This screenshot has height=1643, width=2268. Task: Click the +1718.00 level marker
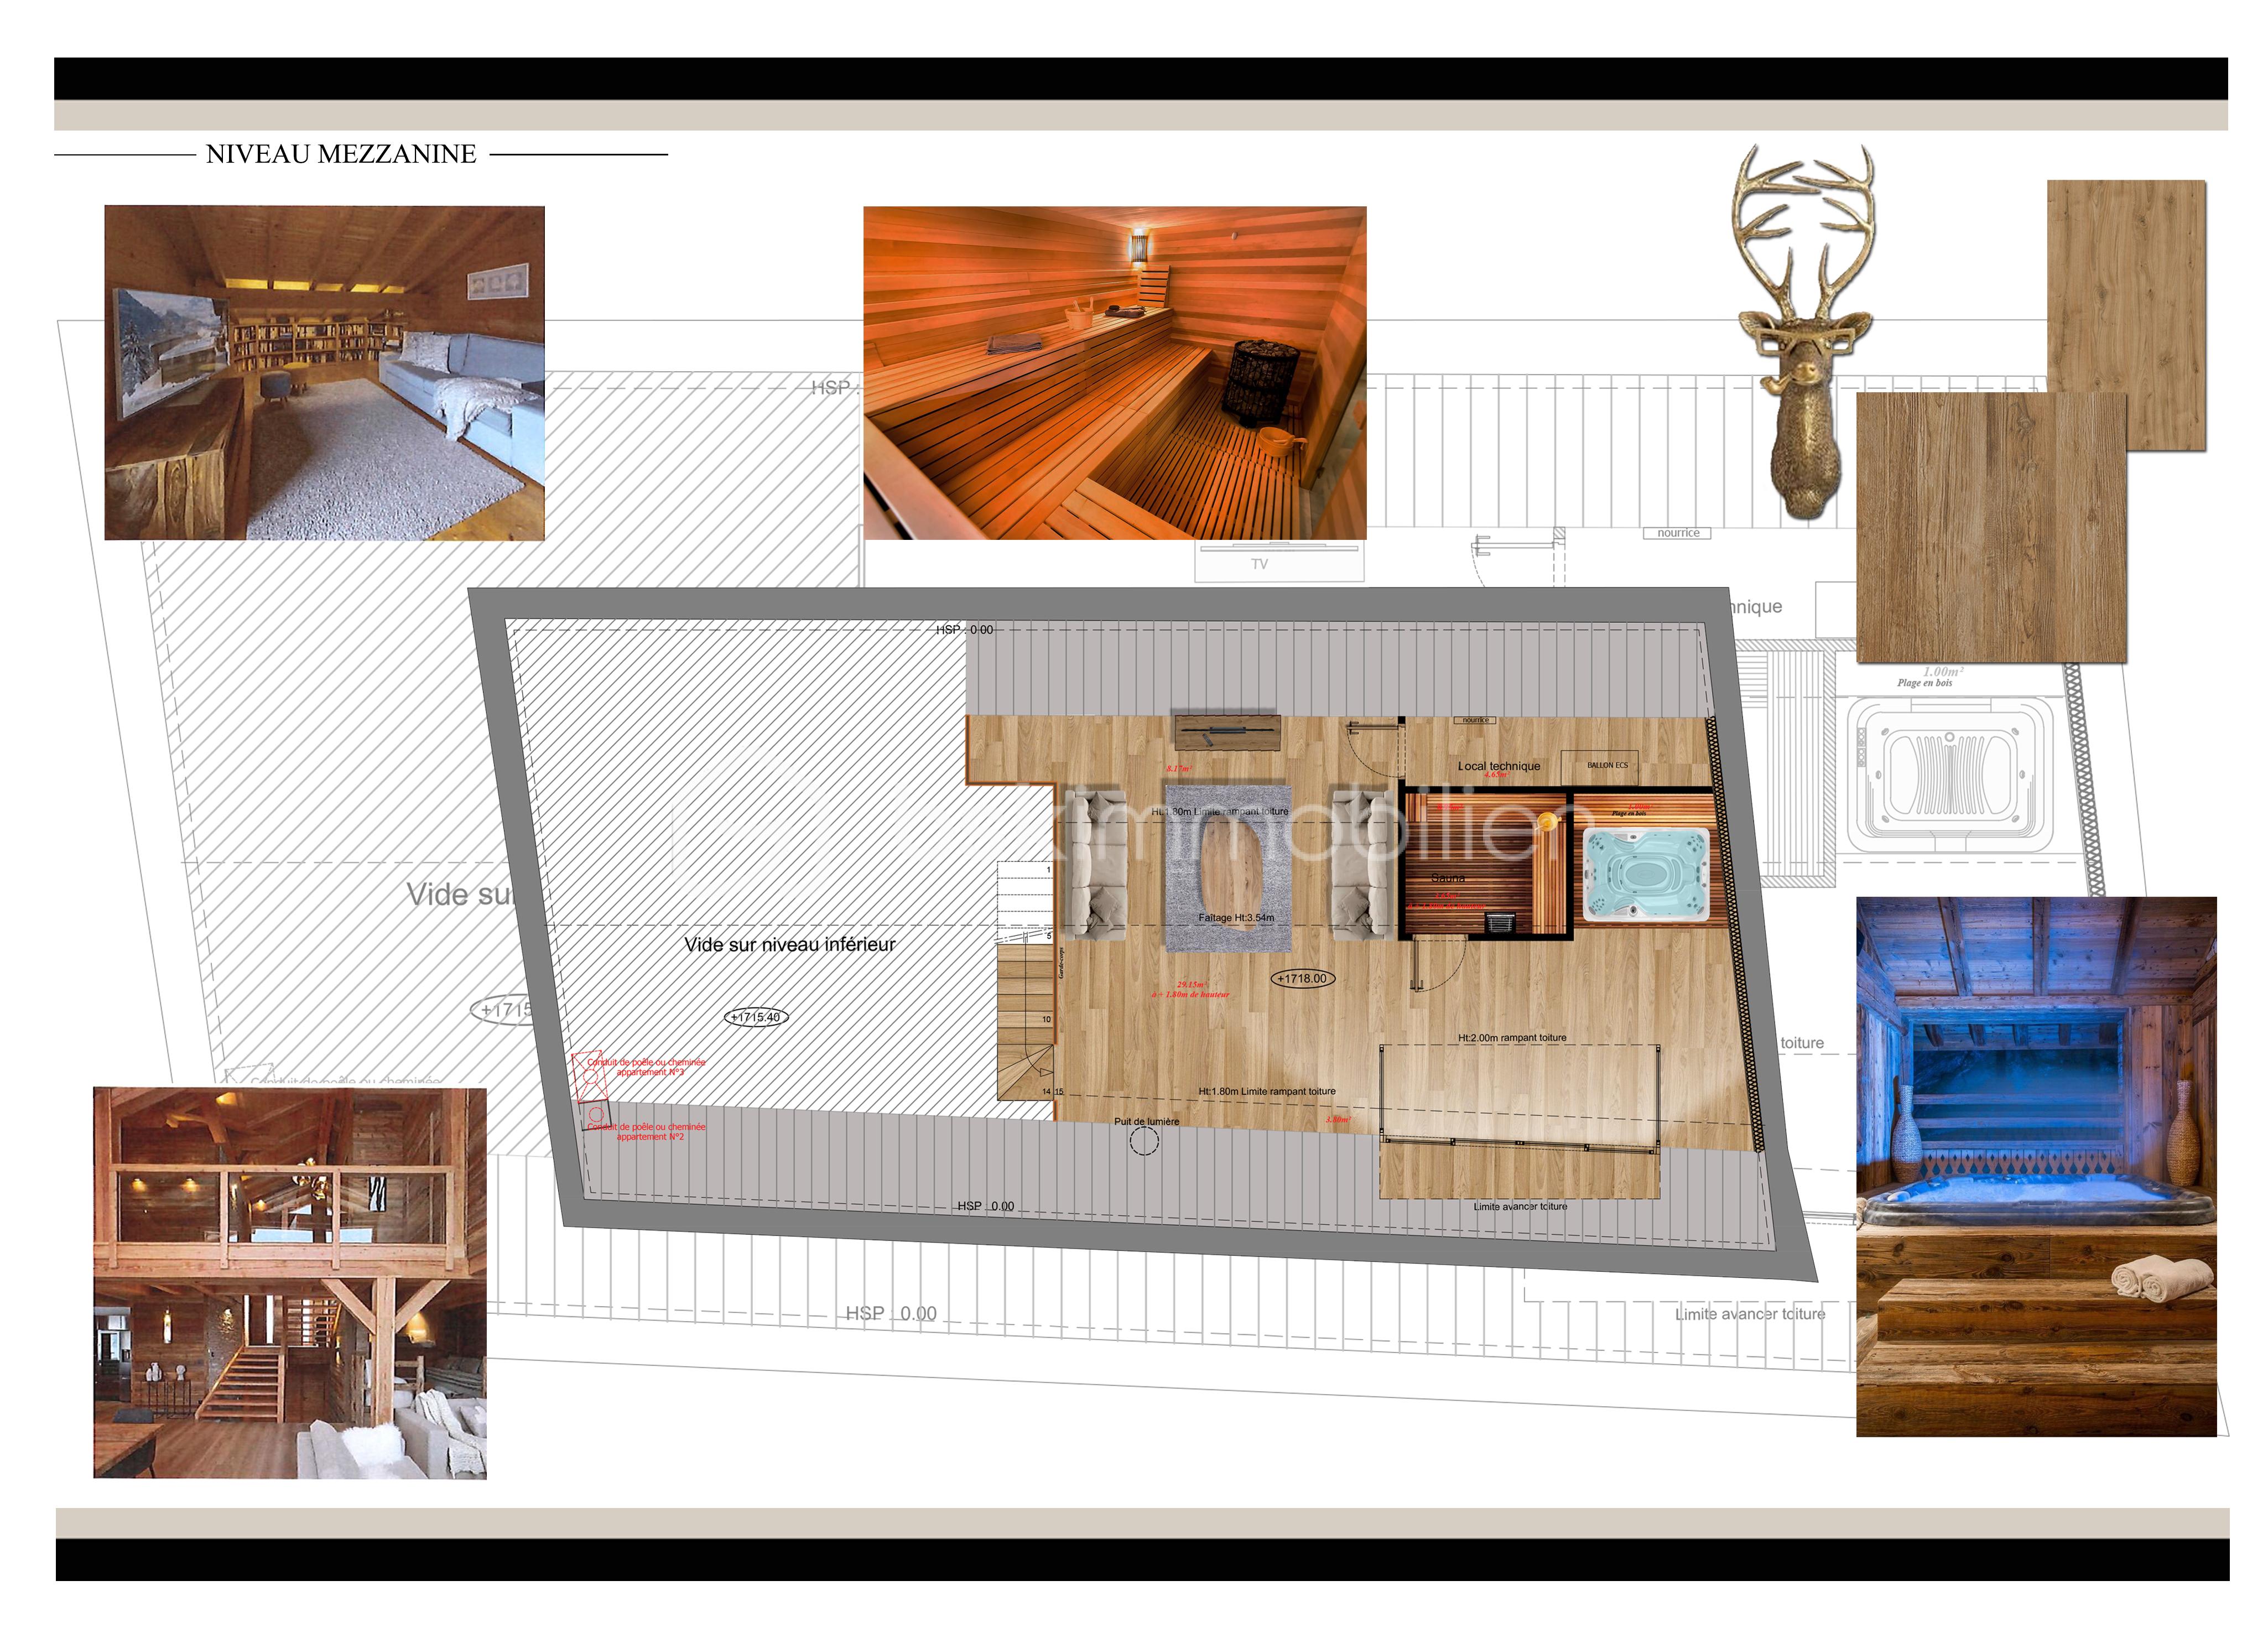point(1302,979)
